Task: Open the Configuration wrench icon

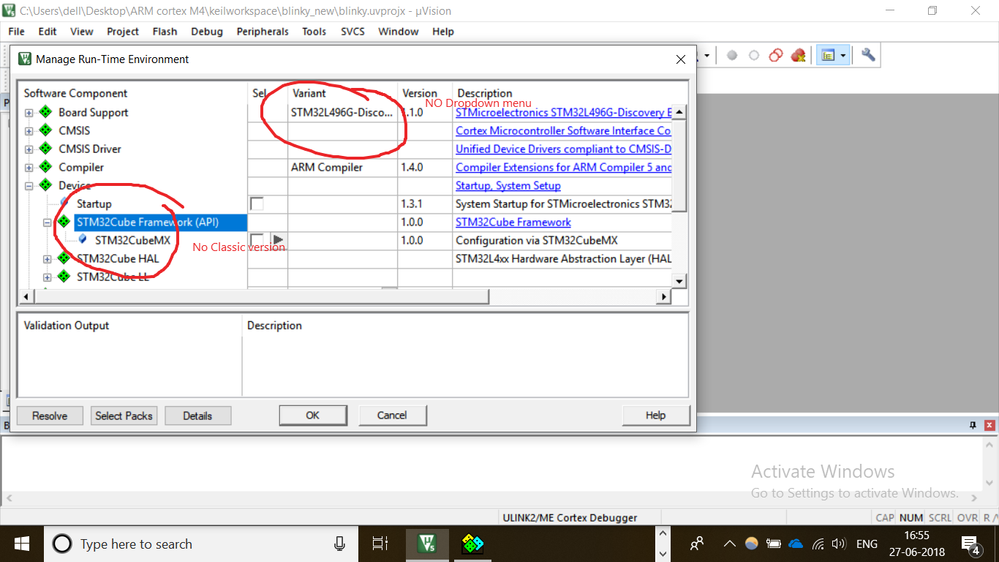Action: [868, 55]
